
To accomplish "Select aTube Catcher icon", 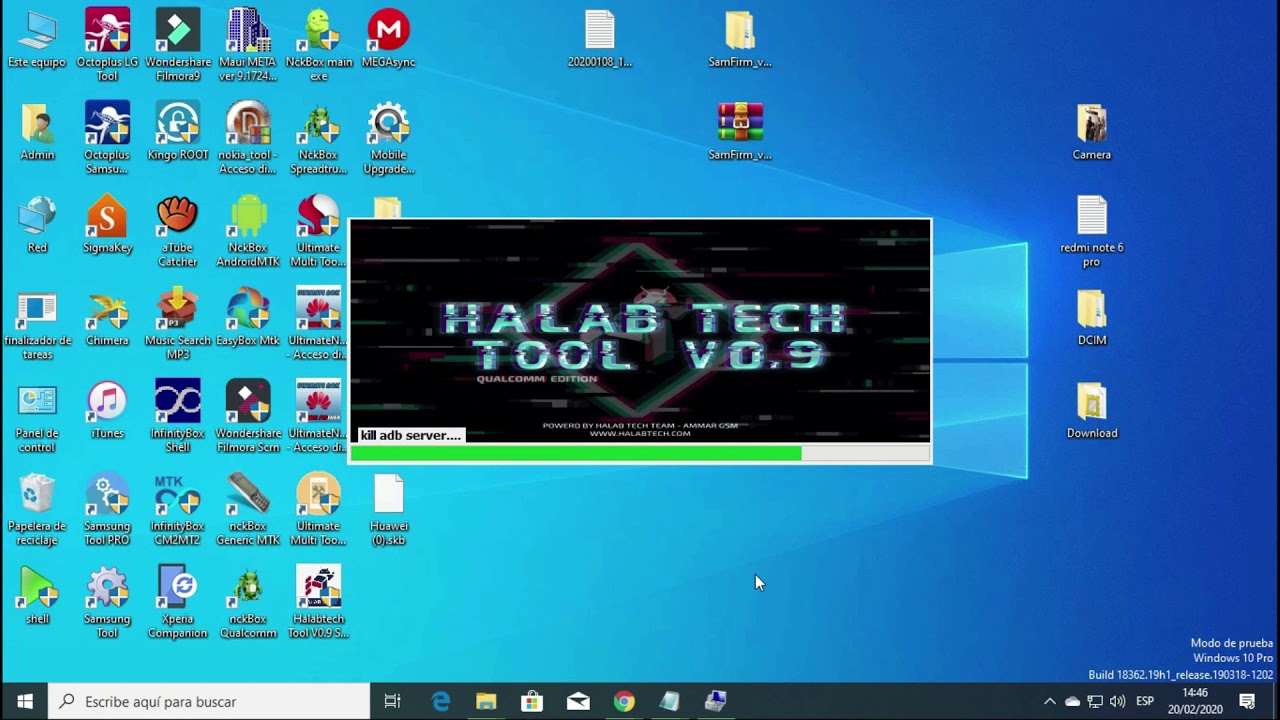I will [177, 230].
